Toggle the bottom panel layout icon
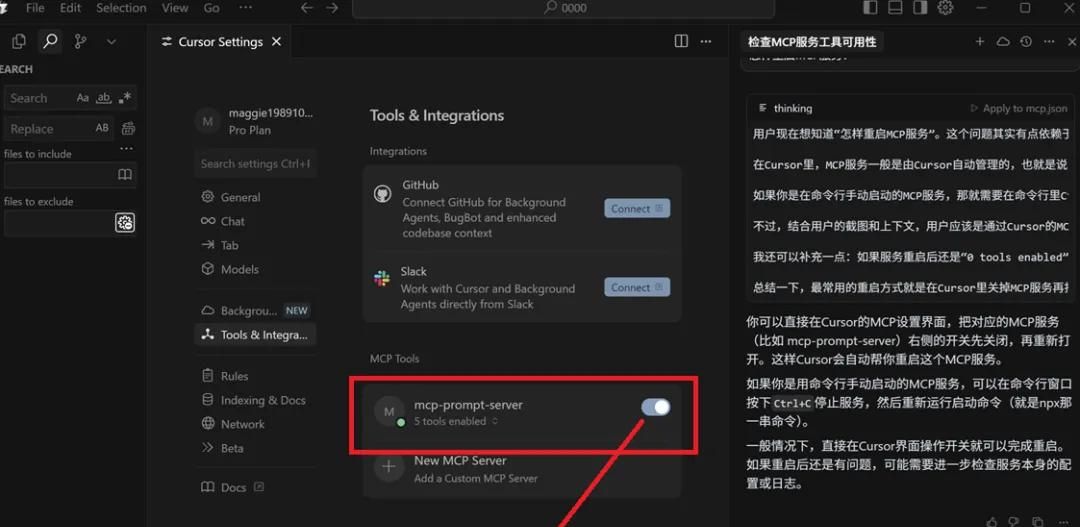 [895, 8]
